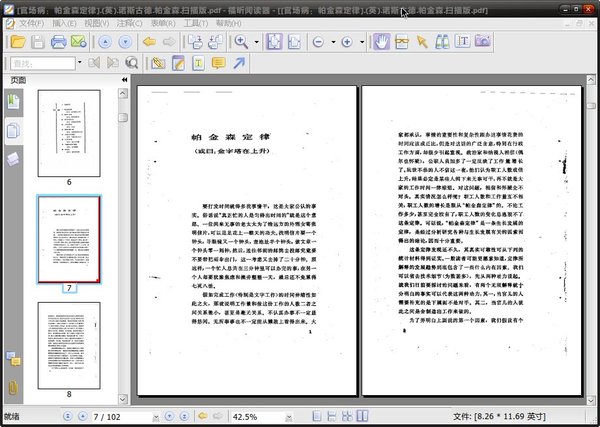Image resolution: width=600 pixels, height=427 pixels.
Task: Open the 表单 Forms menu
Action: [x=163, y=24]
